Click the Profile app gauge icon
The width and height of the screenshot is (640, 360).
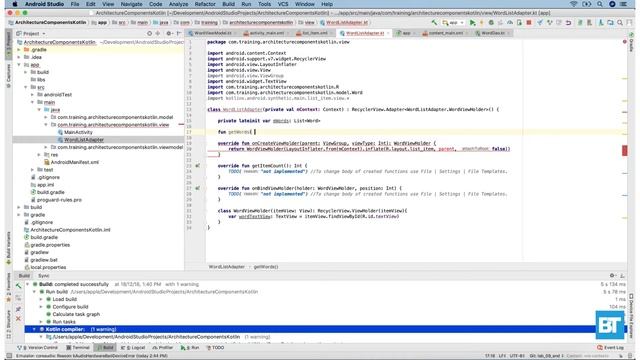click(x=510, y=23)
